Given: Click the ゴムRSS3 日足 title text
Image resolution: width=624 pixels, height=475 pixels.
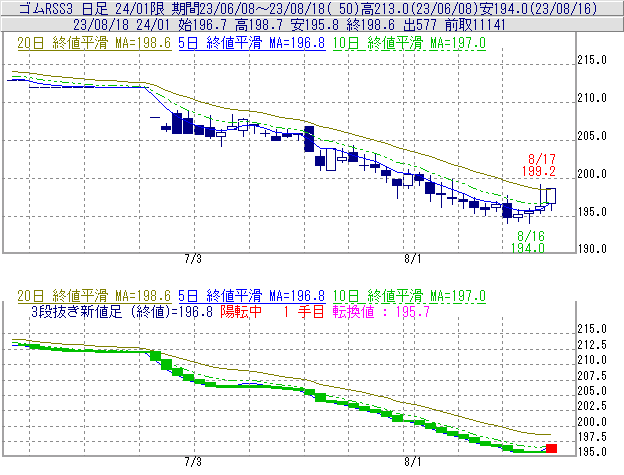Looking at the screenshot, I should pyautogui.click(x=64, y=8).
